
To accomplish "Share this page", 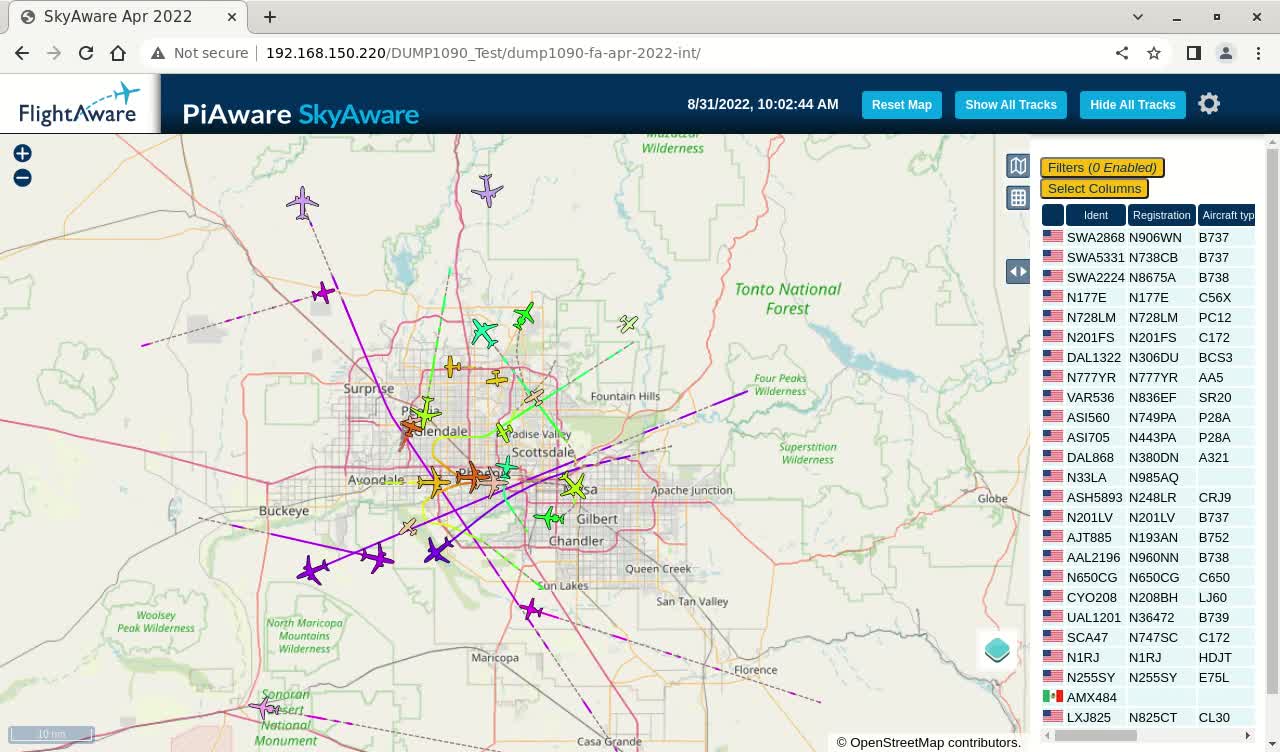I will click(1122, 53).
